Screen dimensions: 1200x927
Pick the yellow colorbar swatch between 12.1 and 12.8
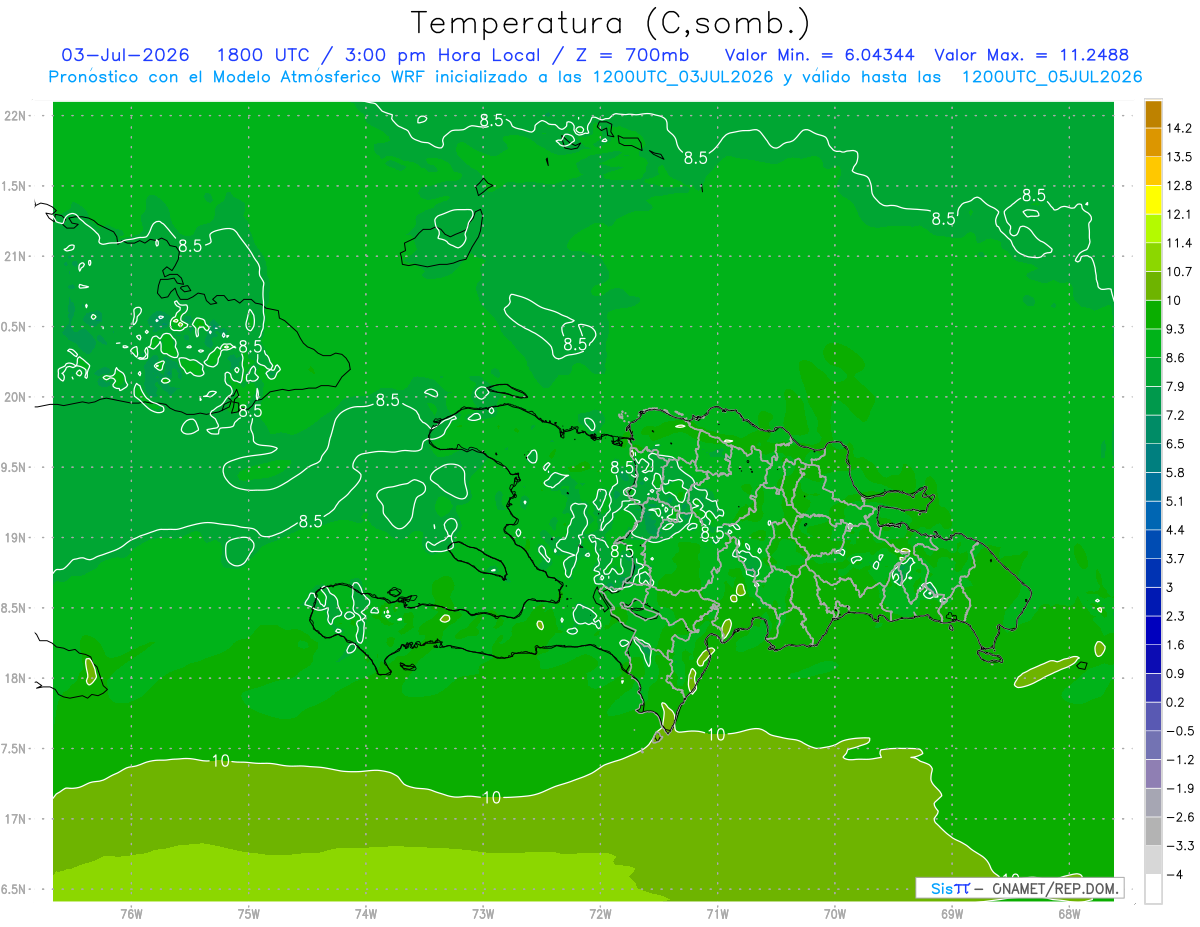tap(1153, 200)
